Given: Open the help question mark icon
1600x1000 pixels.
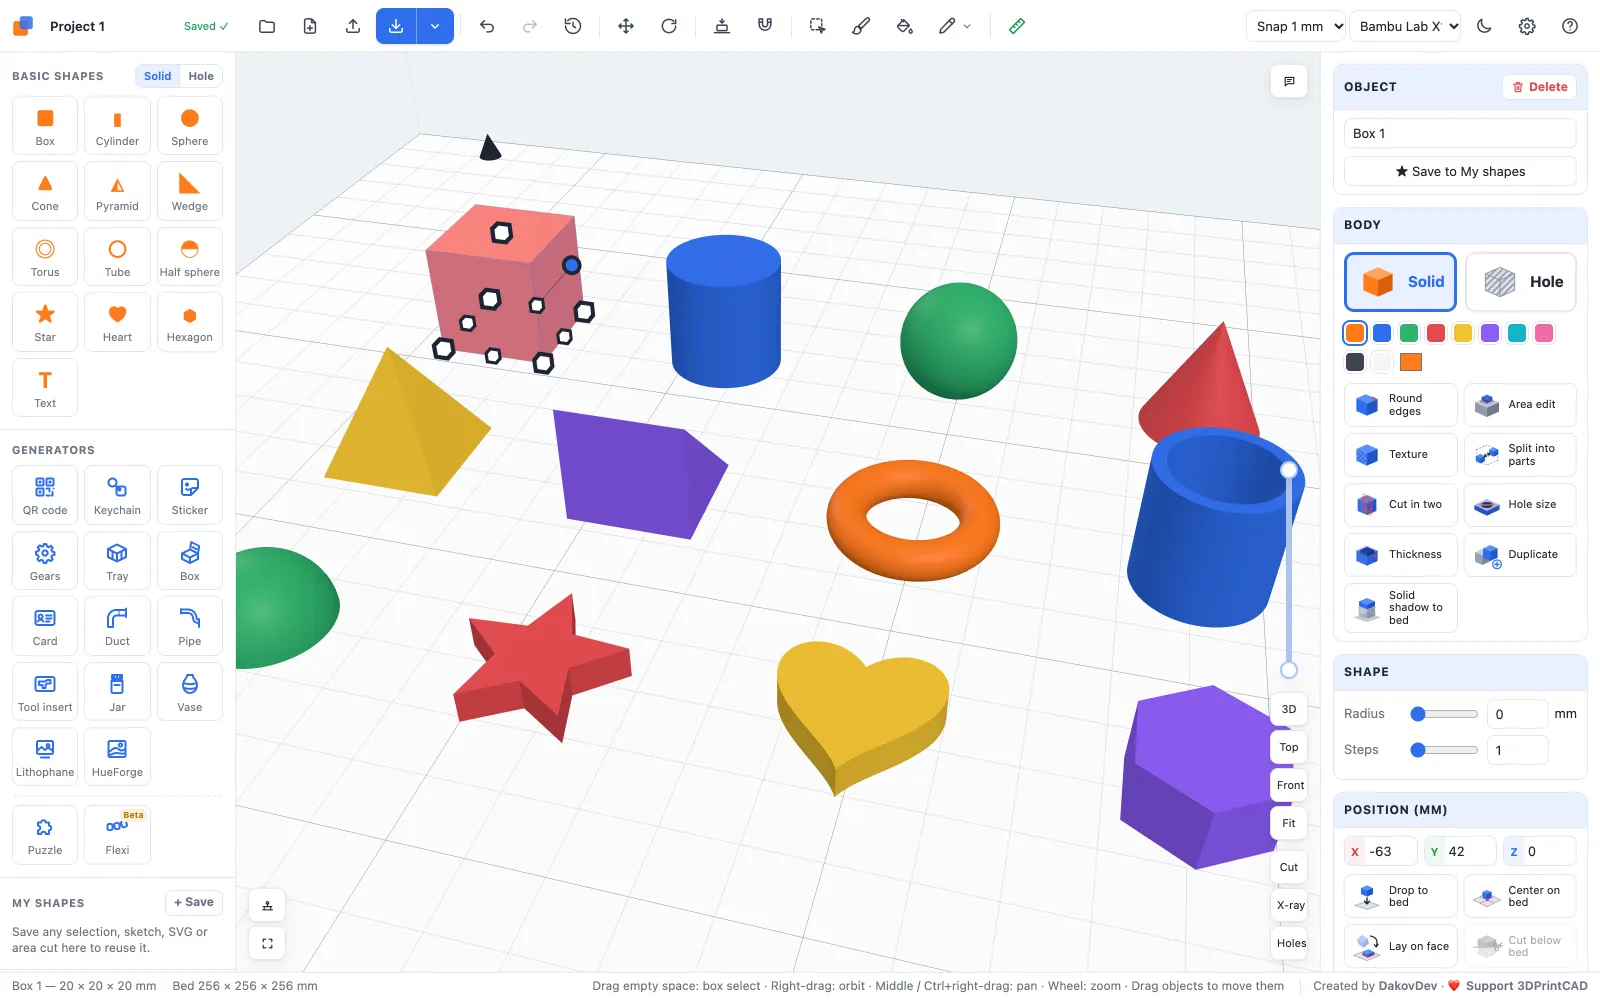Looking at the screenshot, I should [1570, 26].
